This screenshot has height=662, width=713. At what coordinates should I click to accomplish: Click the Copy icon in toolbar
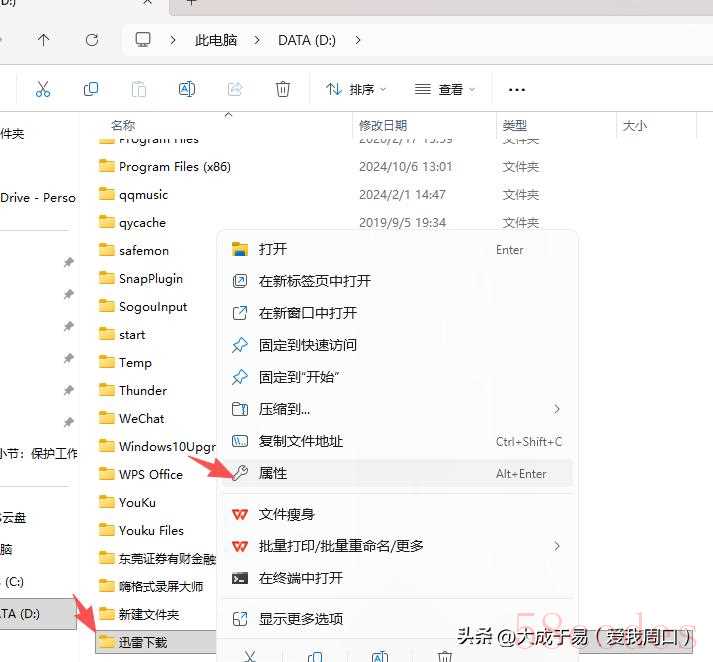click(x=91, y=89)
